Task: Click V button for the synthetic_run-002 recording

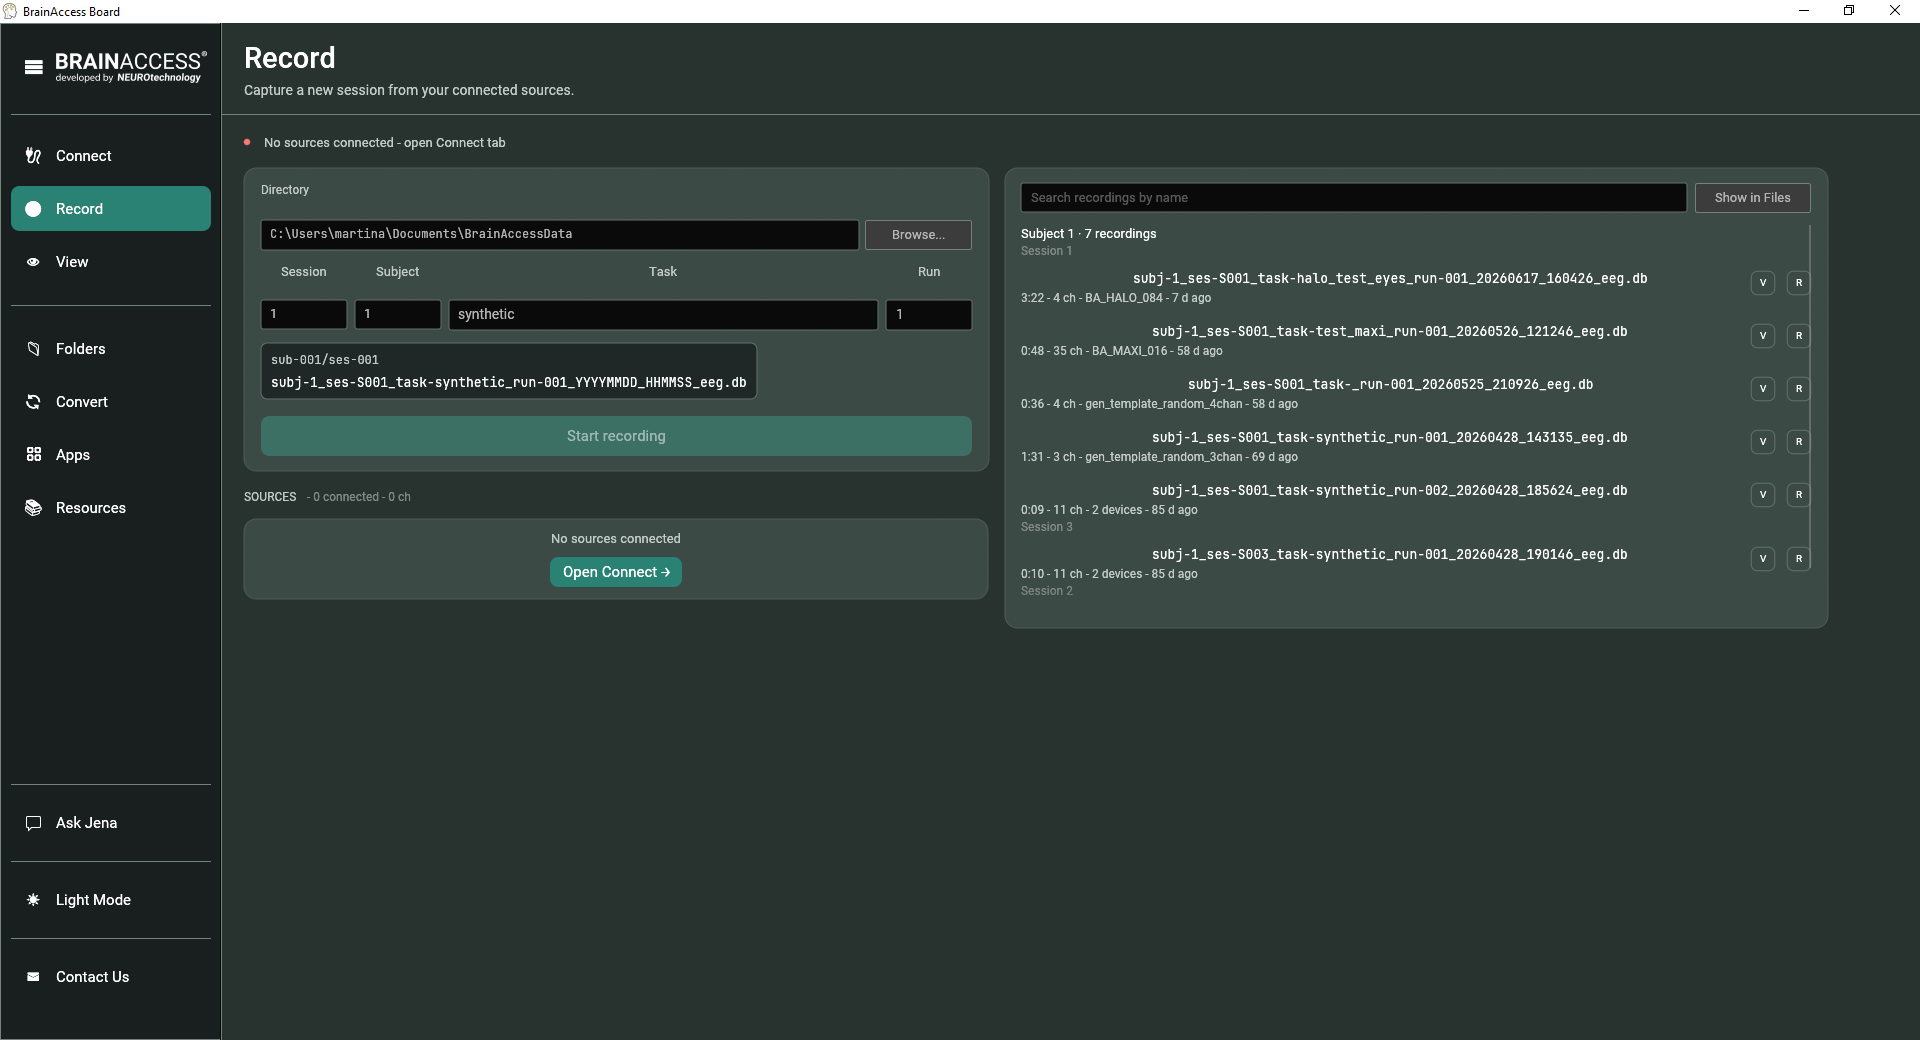Action: tap(1763, 495)
